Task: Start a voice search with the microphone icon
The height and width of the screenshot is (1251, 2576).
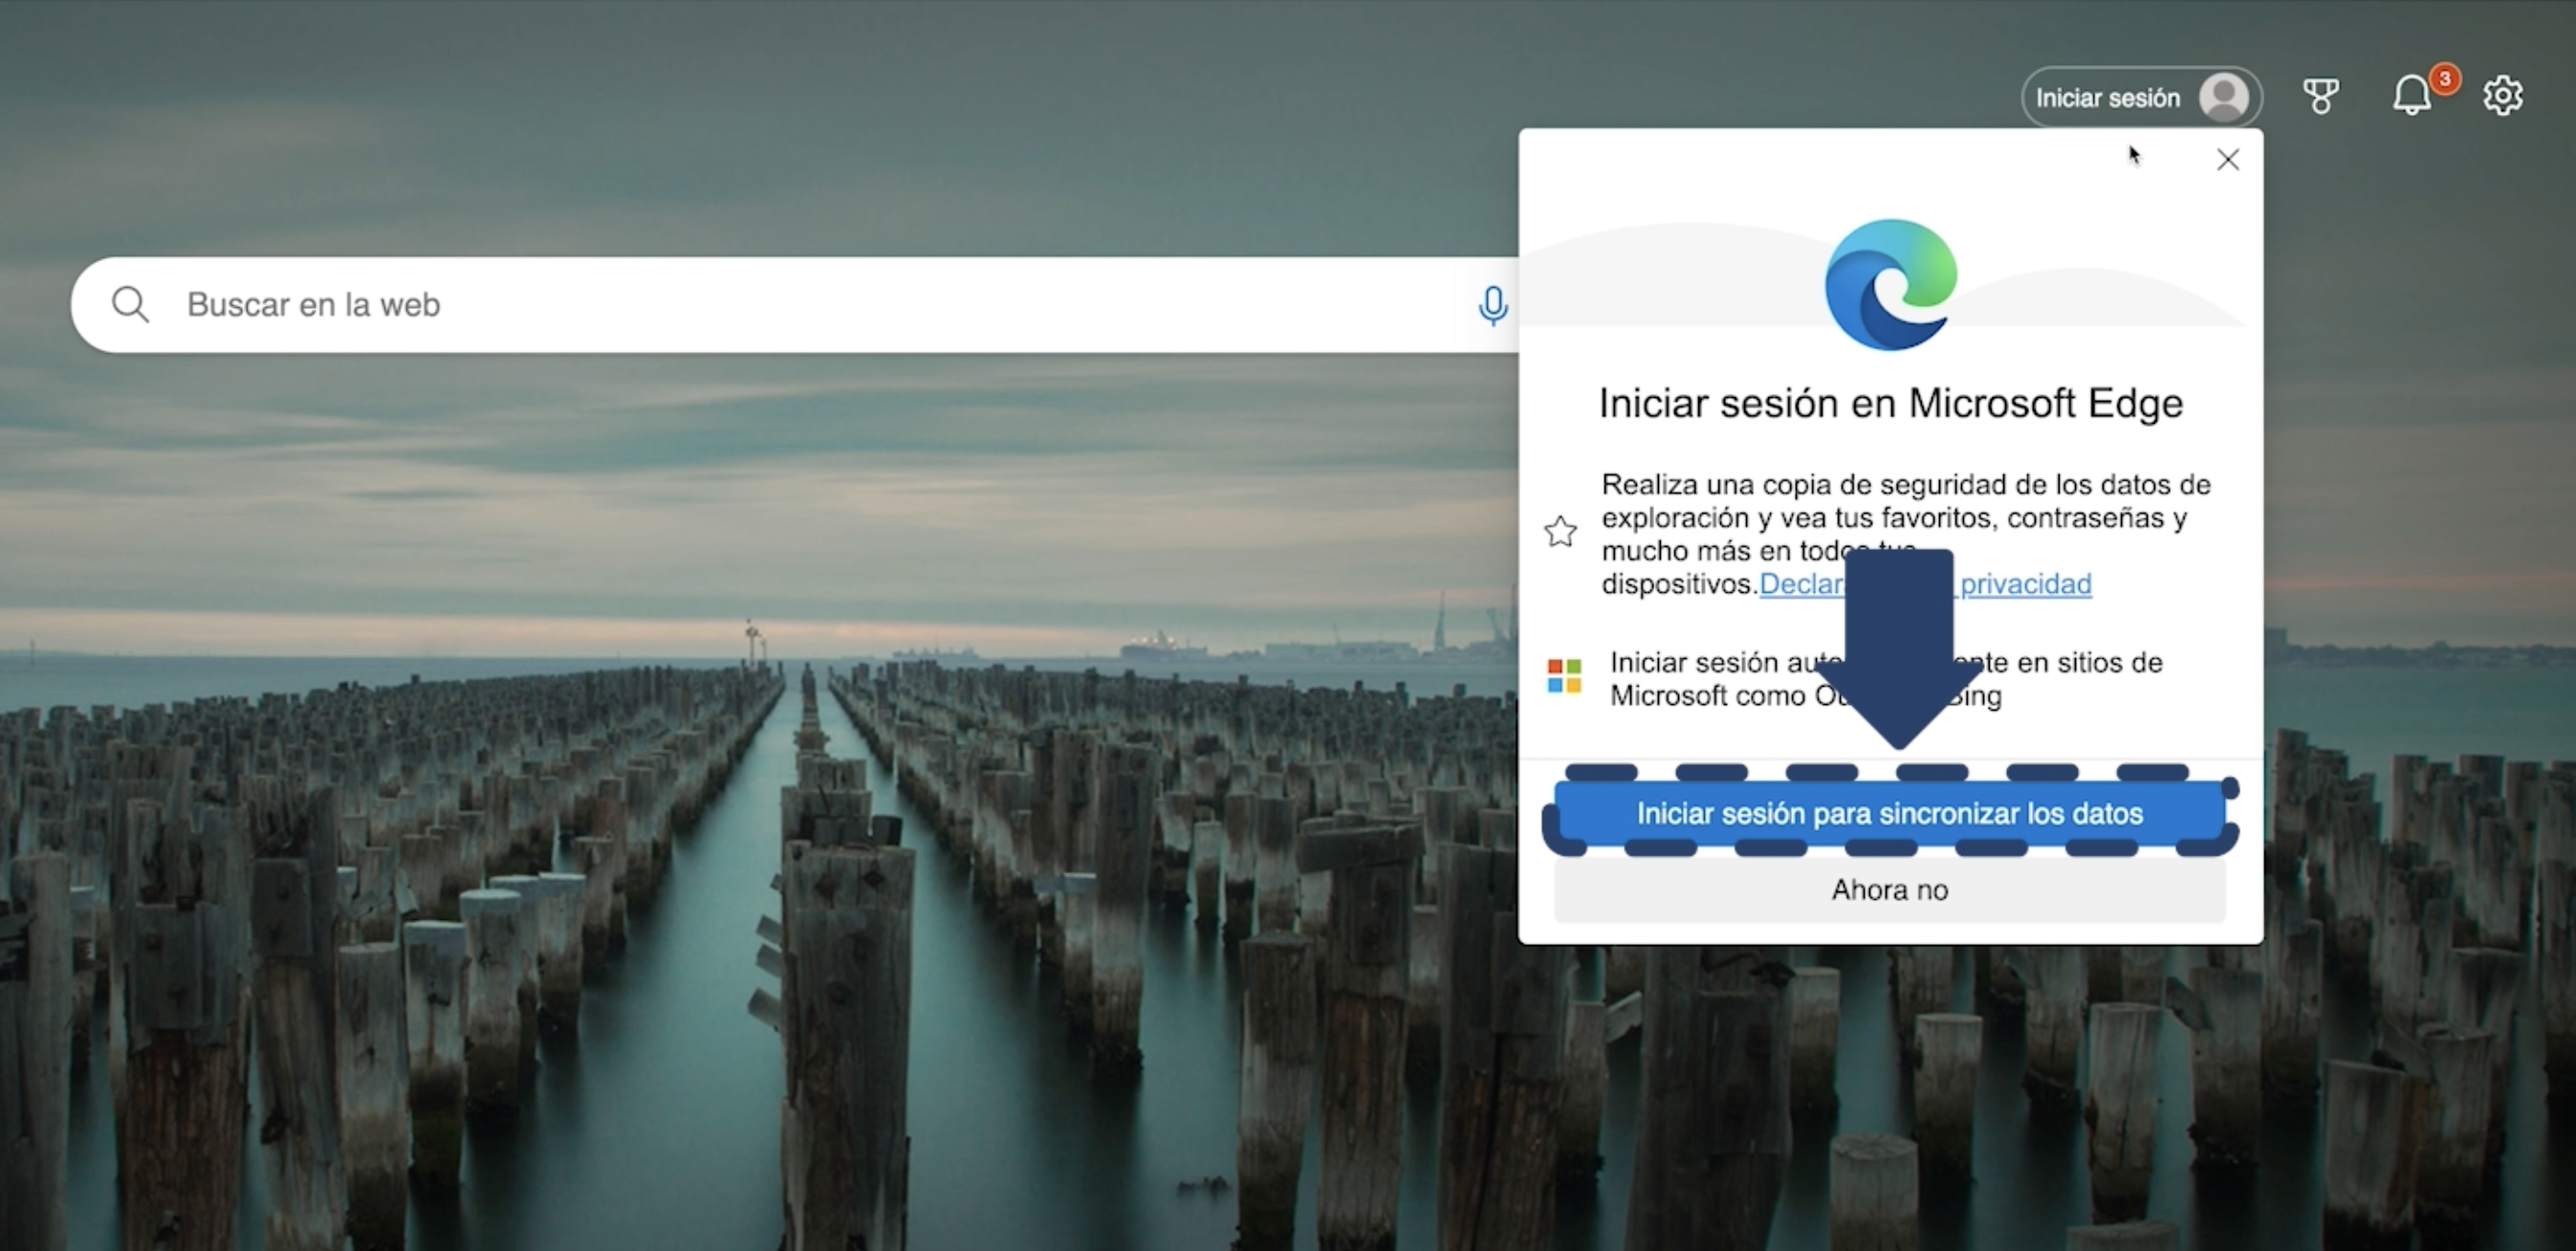Action: (x=1491, y=305)
